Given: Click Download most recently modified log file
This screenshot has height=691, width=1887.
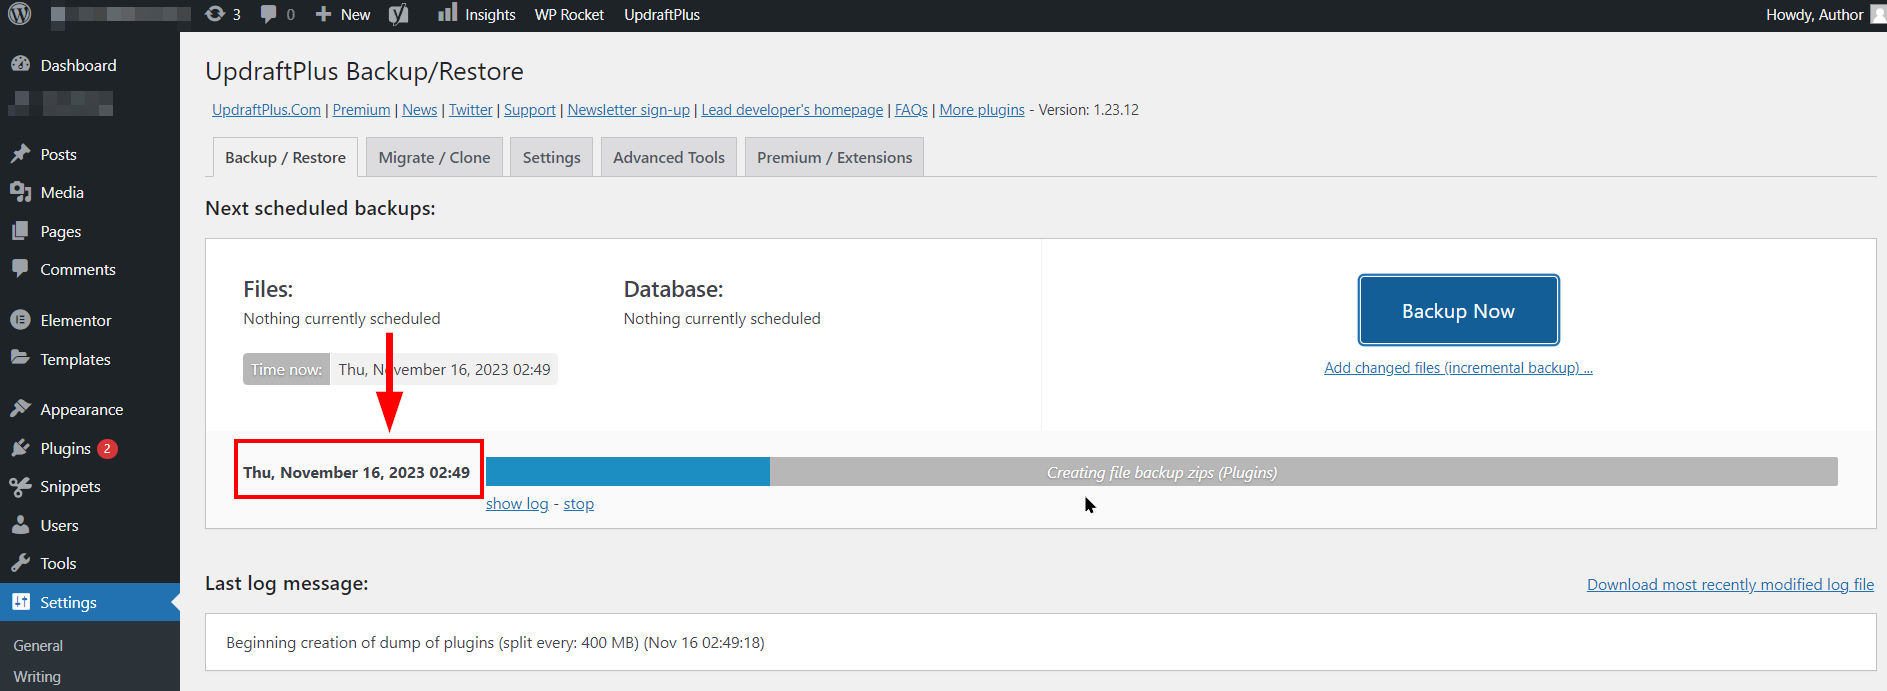Looking at the screenshot, I should pos(1730,585).
